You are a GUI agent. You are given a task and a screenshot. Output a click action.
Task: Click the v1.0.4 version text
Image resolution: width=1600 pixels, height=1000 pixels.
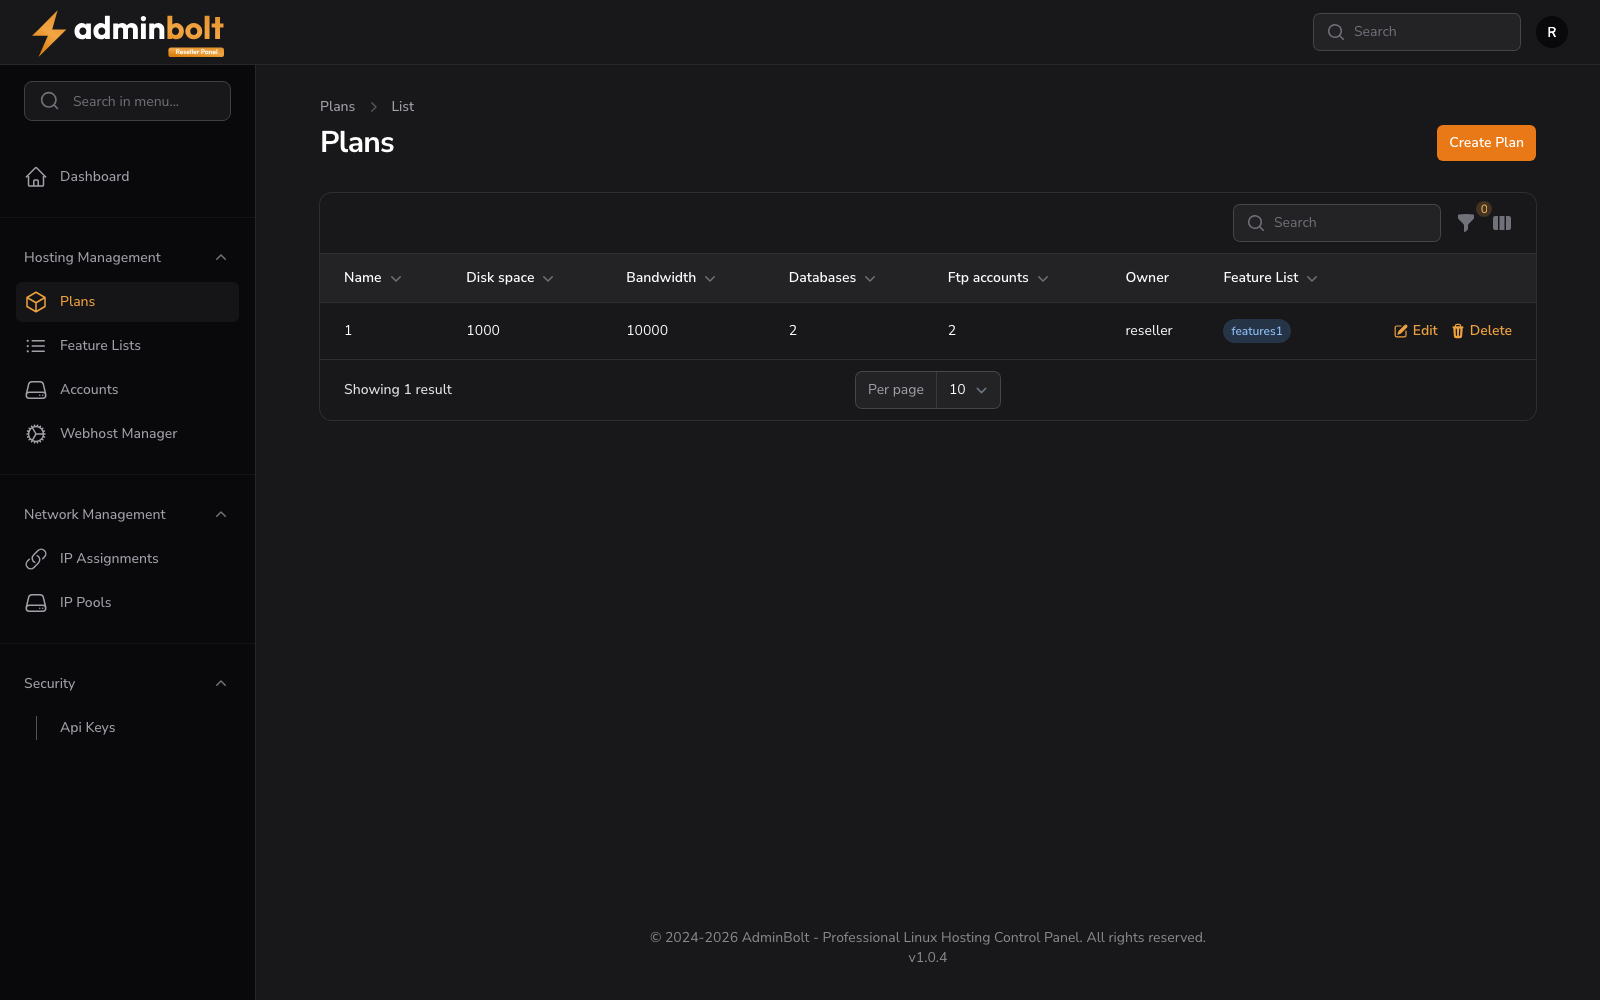coord(928,958)
